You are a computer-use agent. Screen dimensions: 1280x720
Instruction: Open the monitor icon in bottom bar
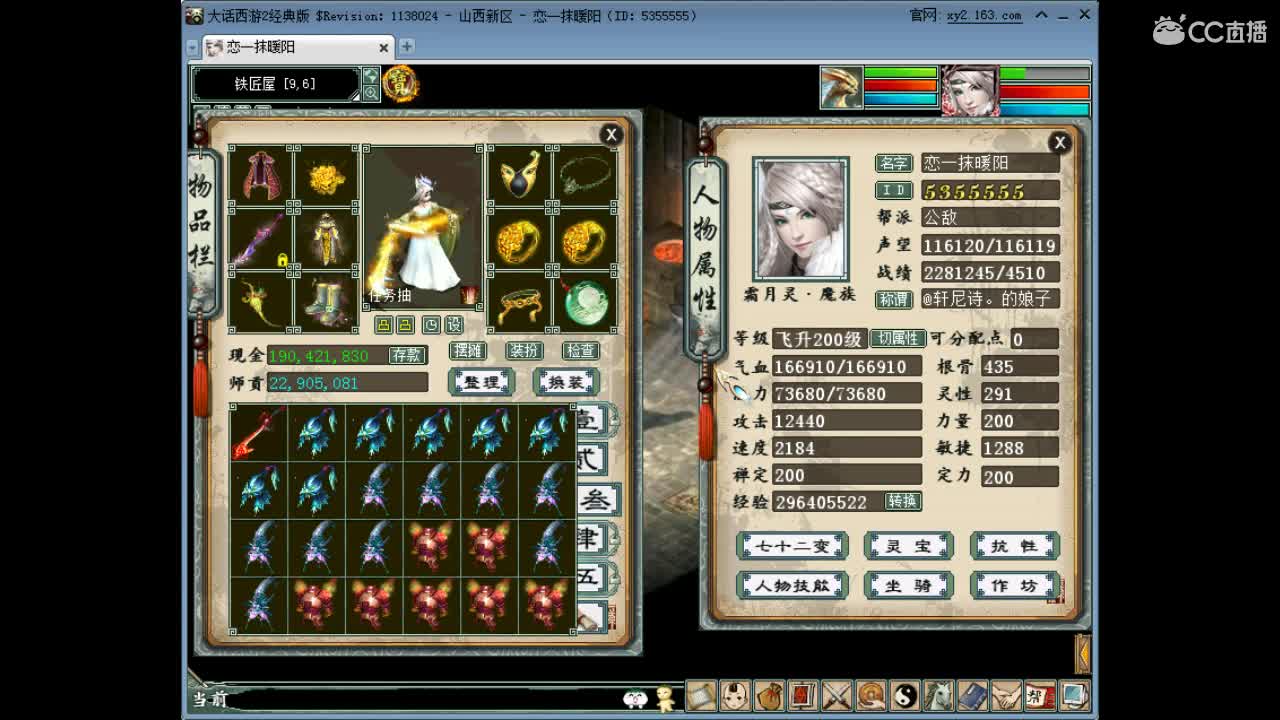point(1074,694)
